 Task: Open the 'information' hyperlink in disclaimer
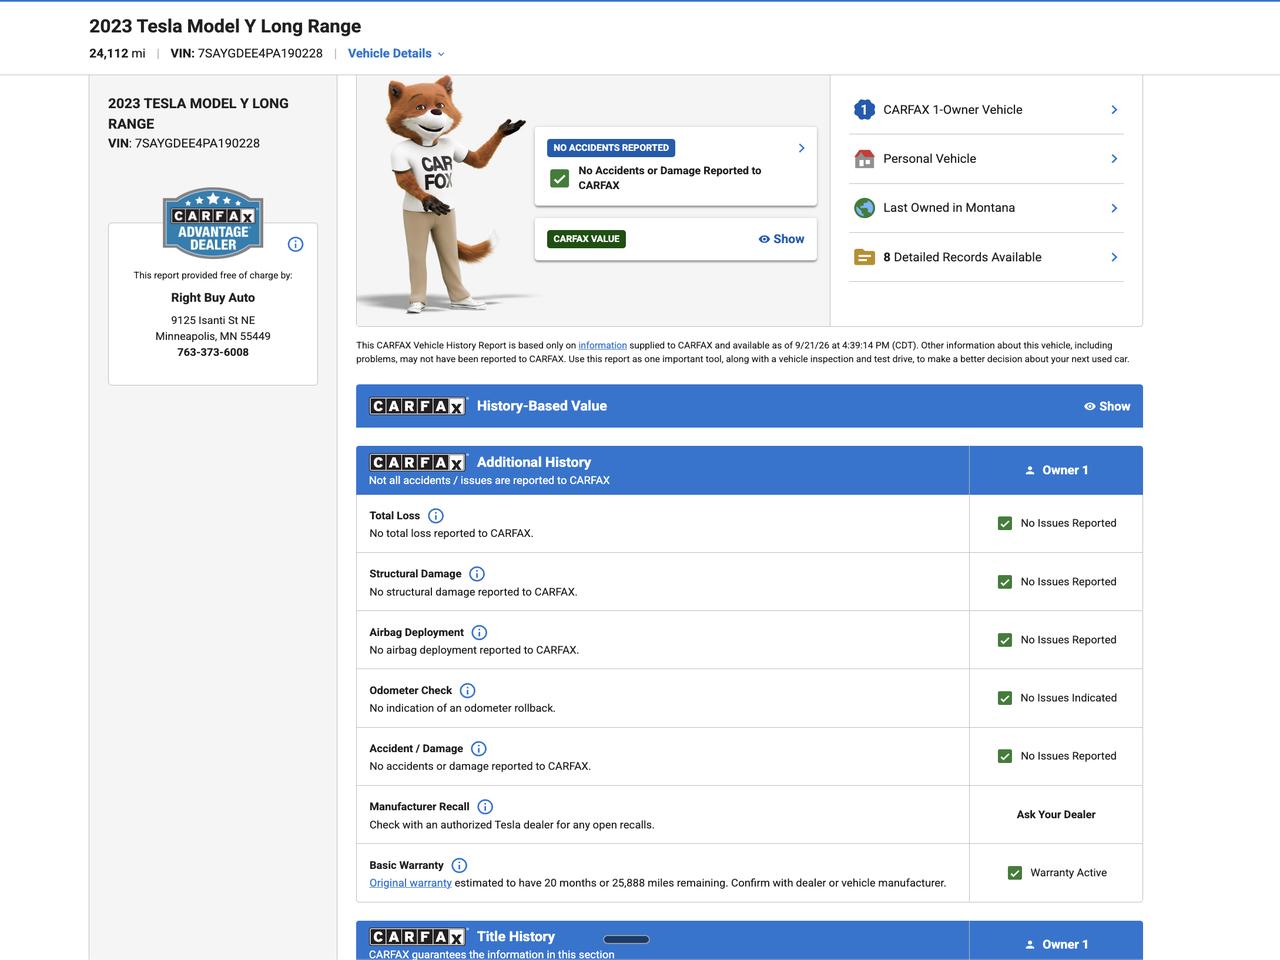pos(602,345)
